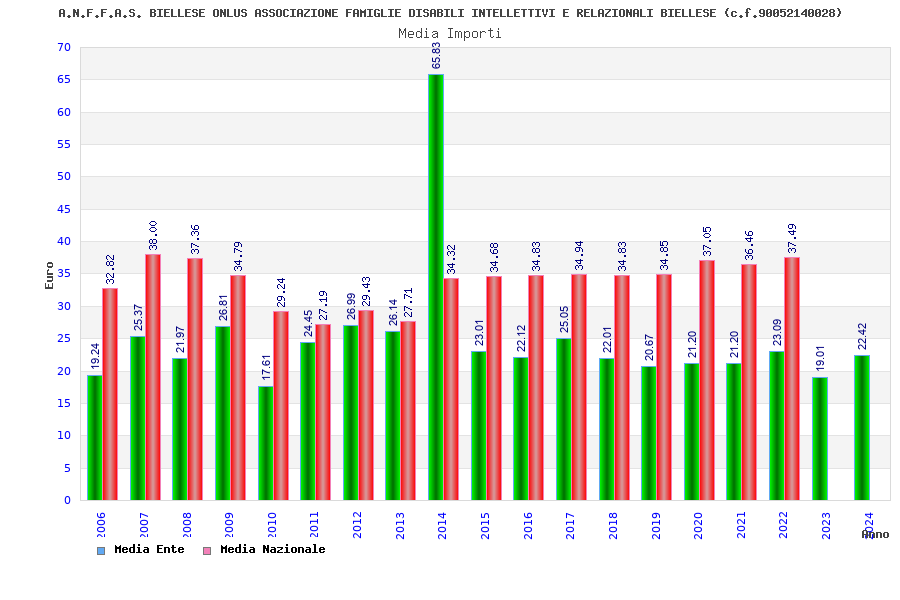Screen dimensions: 900x600
Task: Click the pink Media Nazionale legend swatch
Action: (207, 551)
